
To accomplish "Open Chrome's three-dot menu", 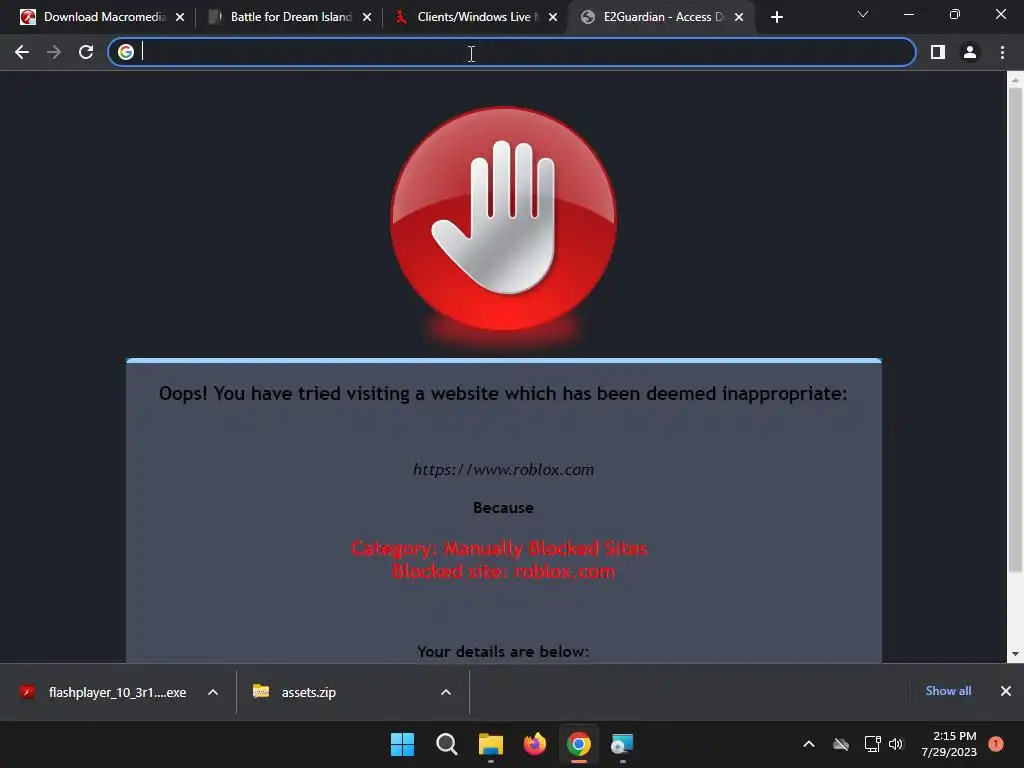I will 1002,52.
